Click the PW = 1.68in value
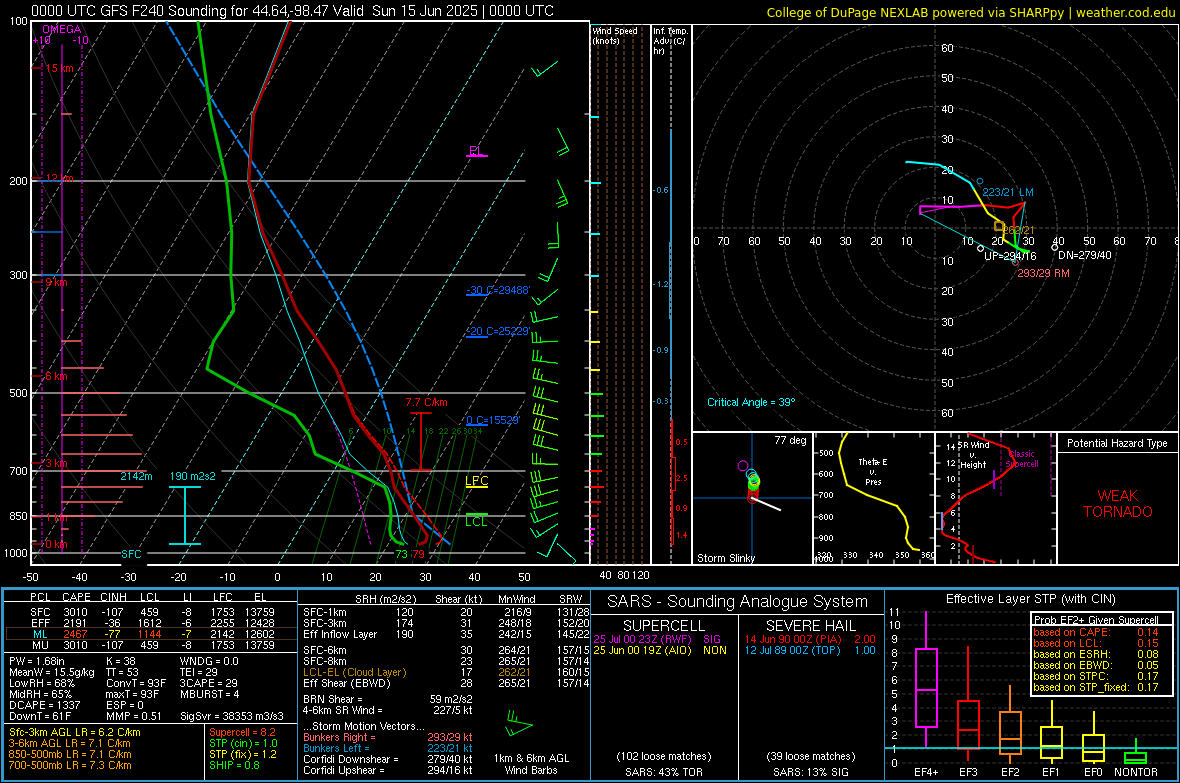This screenshot has height=783, width=1180. (x=37, y=661)
